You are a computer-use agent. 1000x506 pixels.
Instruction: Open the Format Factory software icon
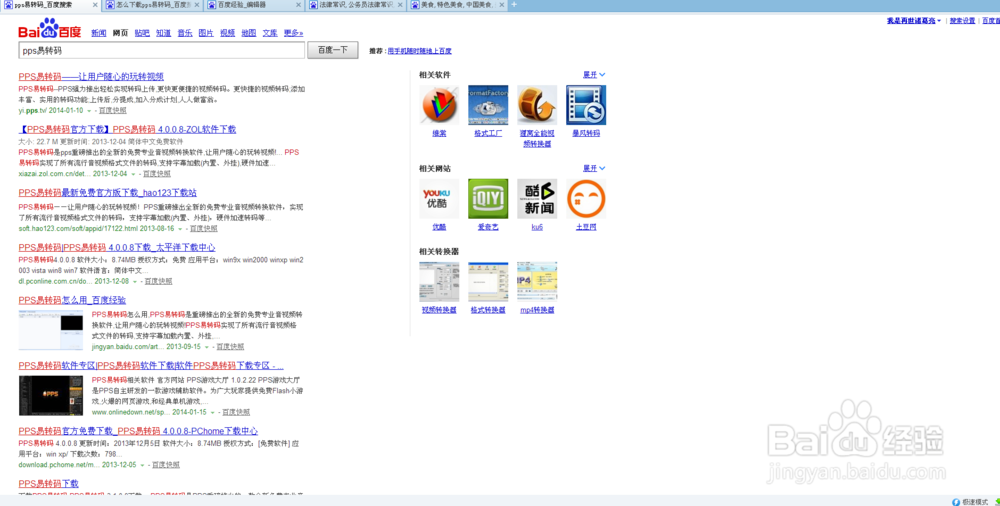click(x=488, y=105)
